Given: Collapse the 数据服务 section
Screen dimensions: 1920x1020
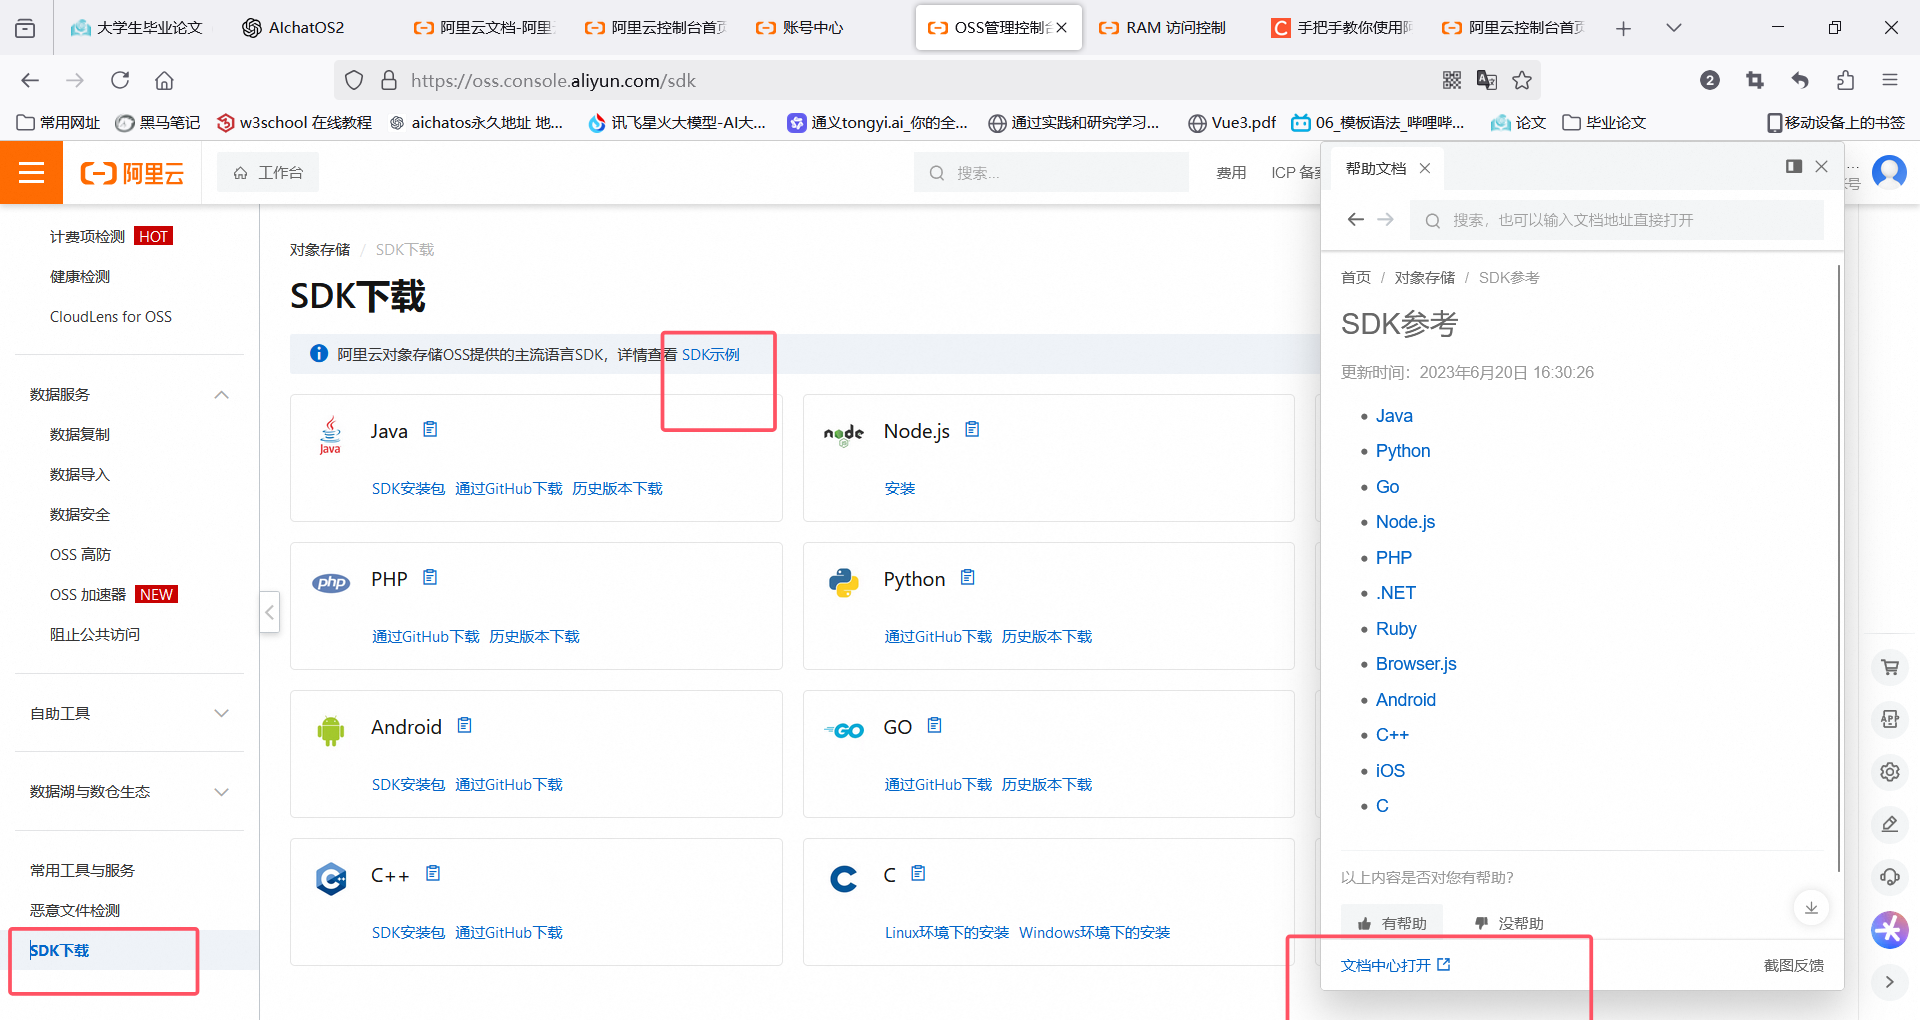Looking at the screenshot, I should pyautogui.click(x=222, y=395).
